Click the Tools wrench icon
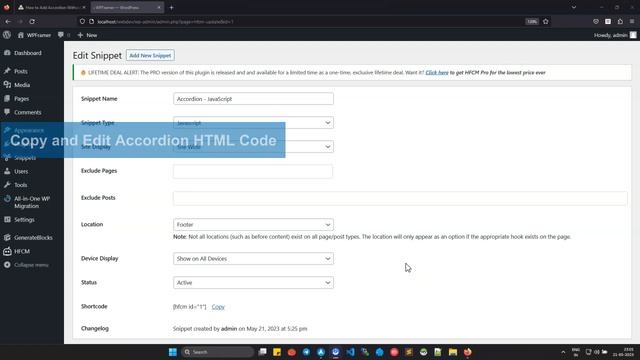The image size is (640, 360). 7,185
